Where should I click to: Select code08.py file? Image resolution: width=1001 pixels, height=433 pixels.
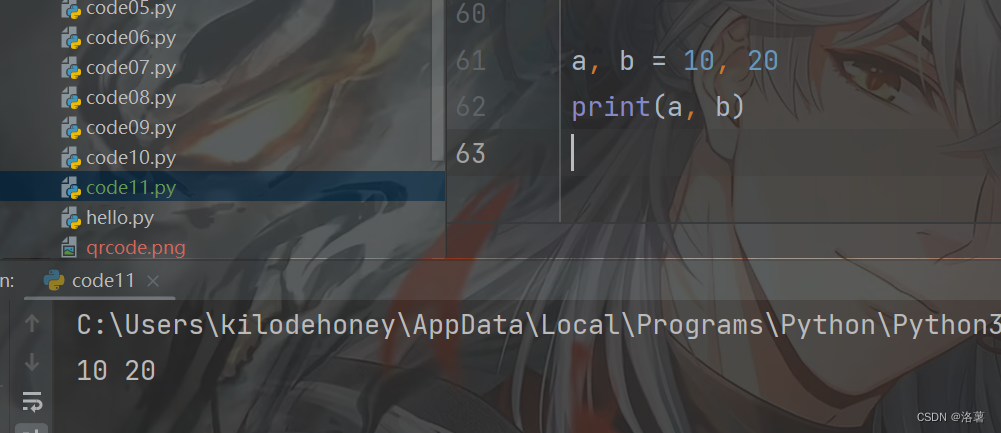(131, 98)
